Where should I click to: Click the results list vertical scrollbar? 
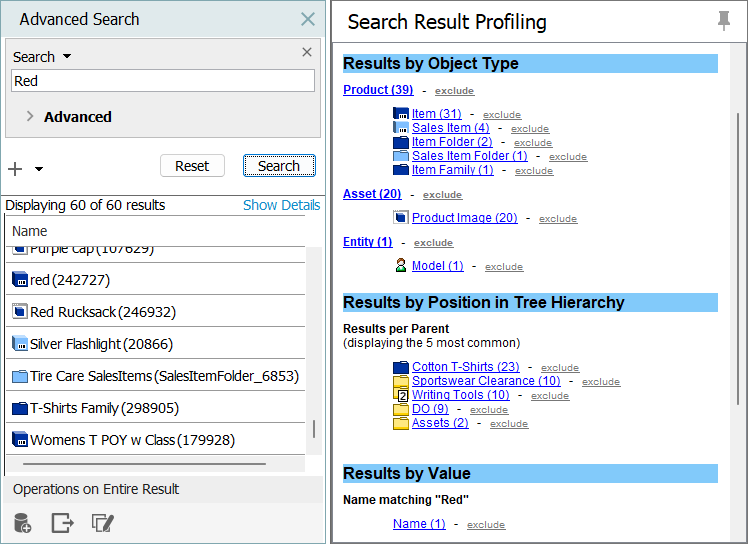click(x=314, y=428)
